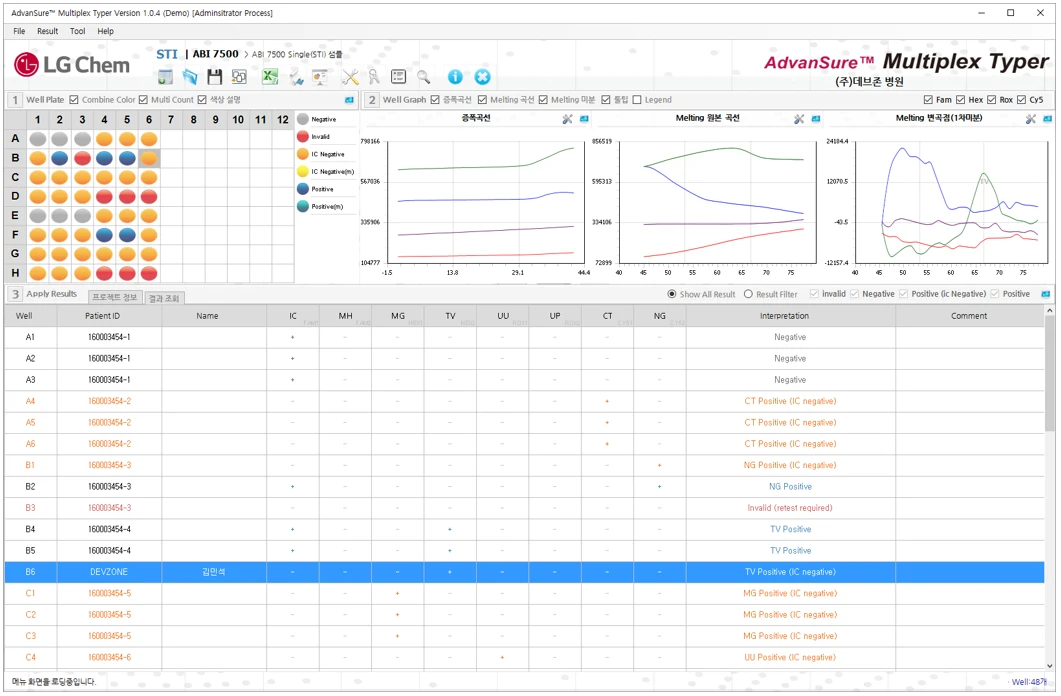Switch to the 프로젝트 정보 tab
The image size is (1061, 696).
114,298
